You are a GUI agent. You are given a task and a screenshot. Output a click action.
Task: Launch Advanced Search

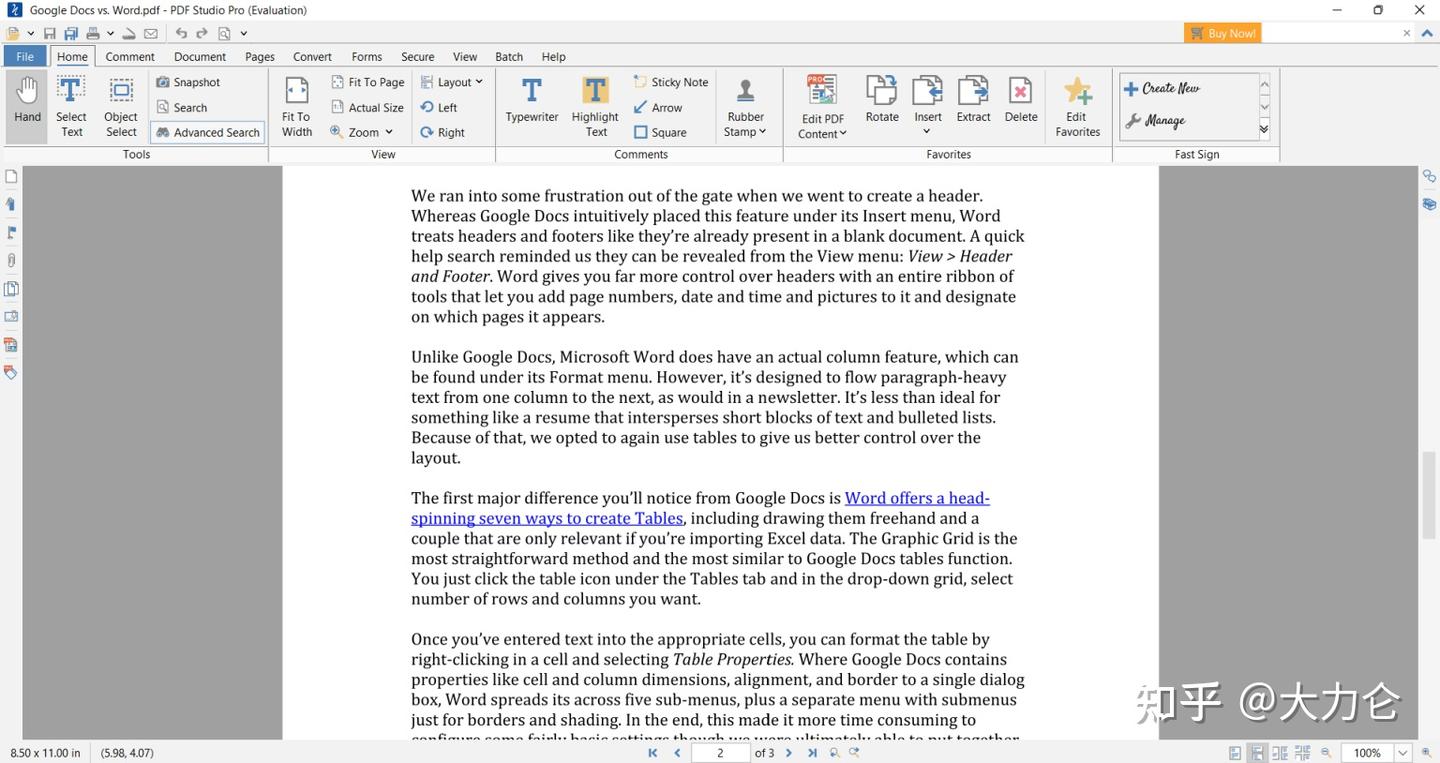(x=207, y=132)
